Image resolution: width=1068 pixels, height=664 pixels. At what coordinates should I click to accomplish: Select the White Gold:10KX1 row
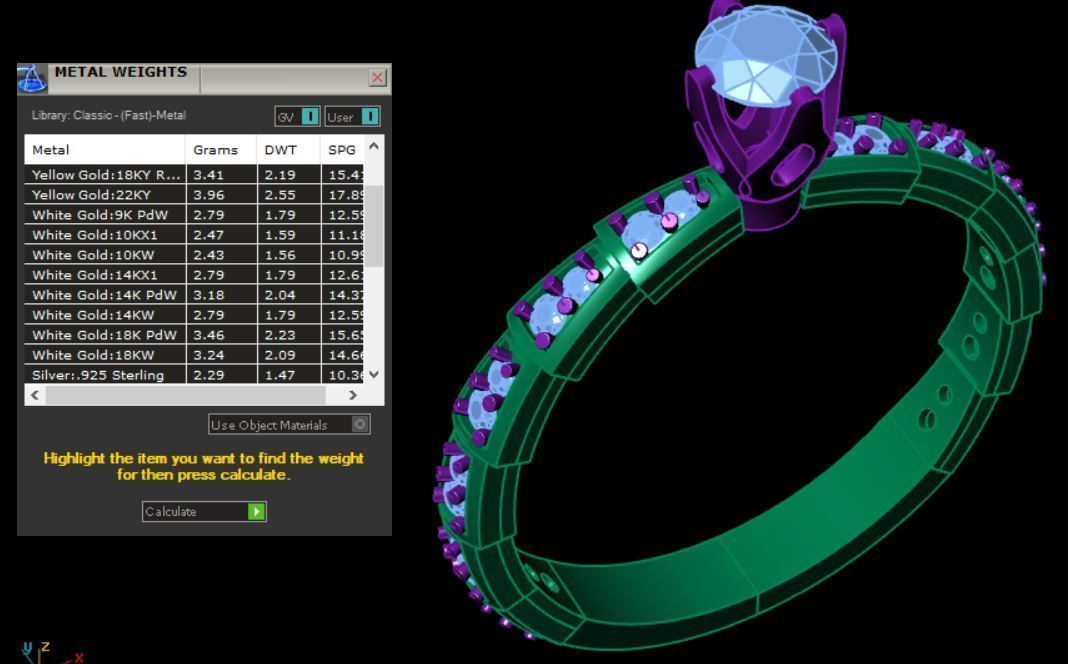pos(194,235)
